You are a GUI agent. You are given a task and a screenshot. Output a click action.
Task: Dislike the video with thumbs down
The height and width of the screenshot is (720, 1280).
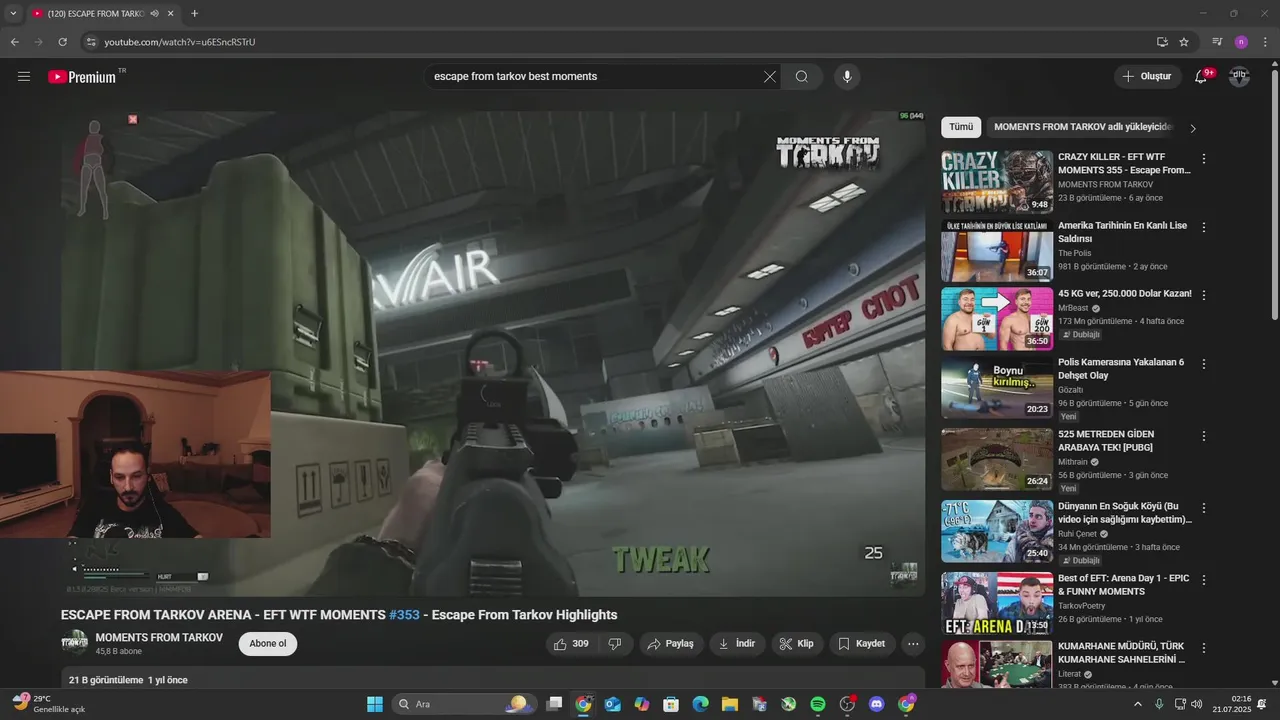point(616,644)
